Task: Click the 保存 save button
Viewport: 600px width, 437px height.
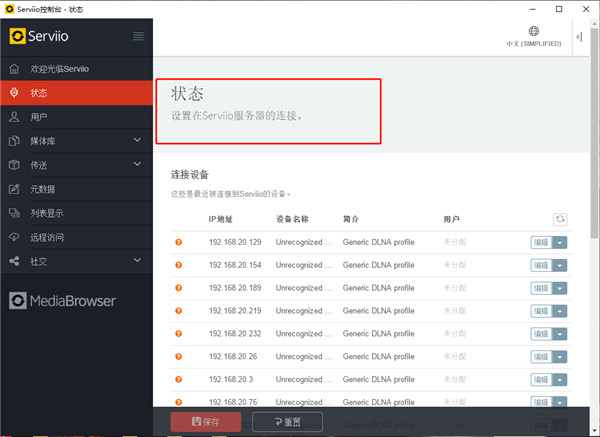Action: (206, 421)
